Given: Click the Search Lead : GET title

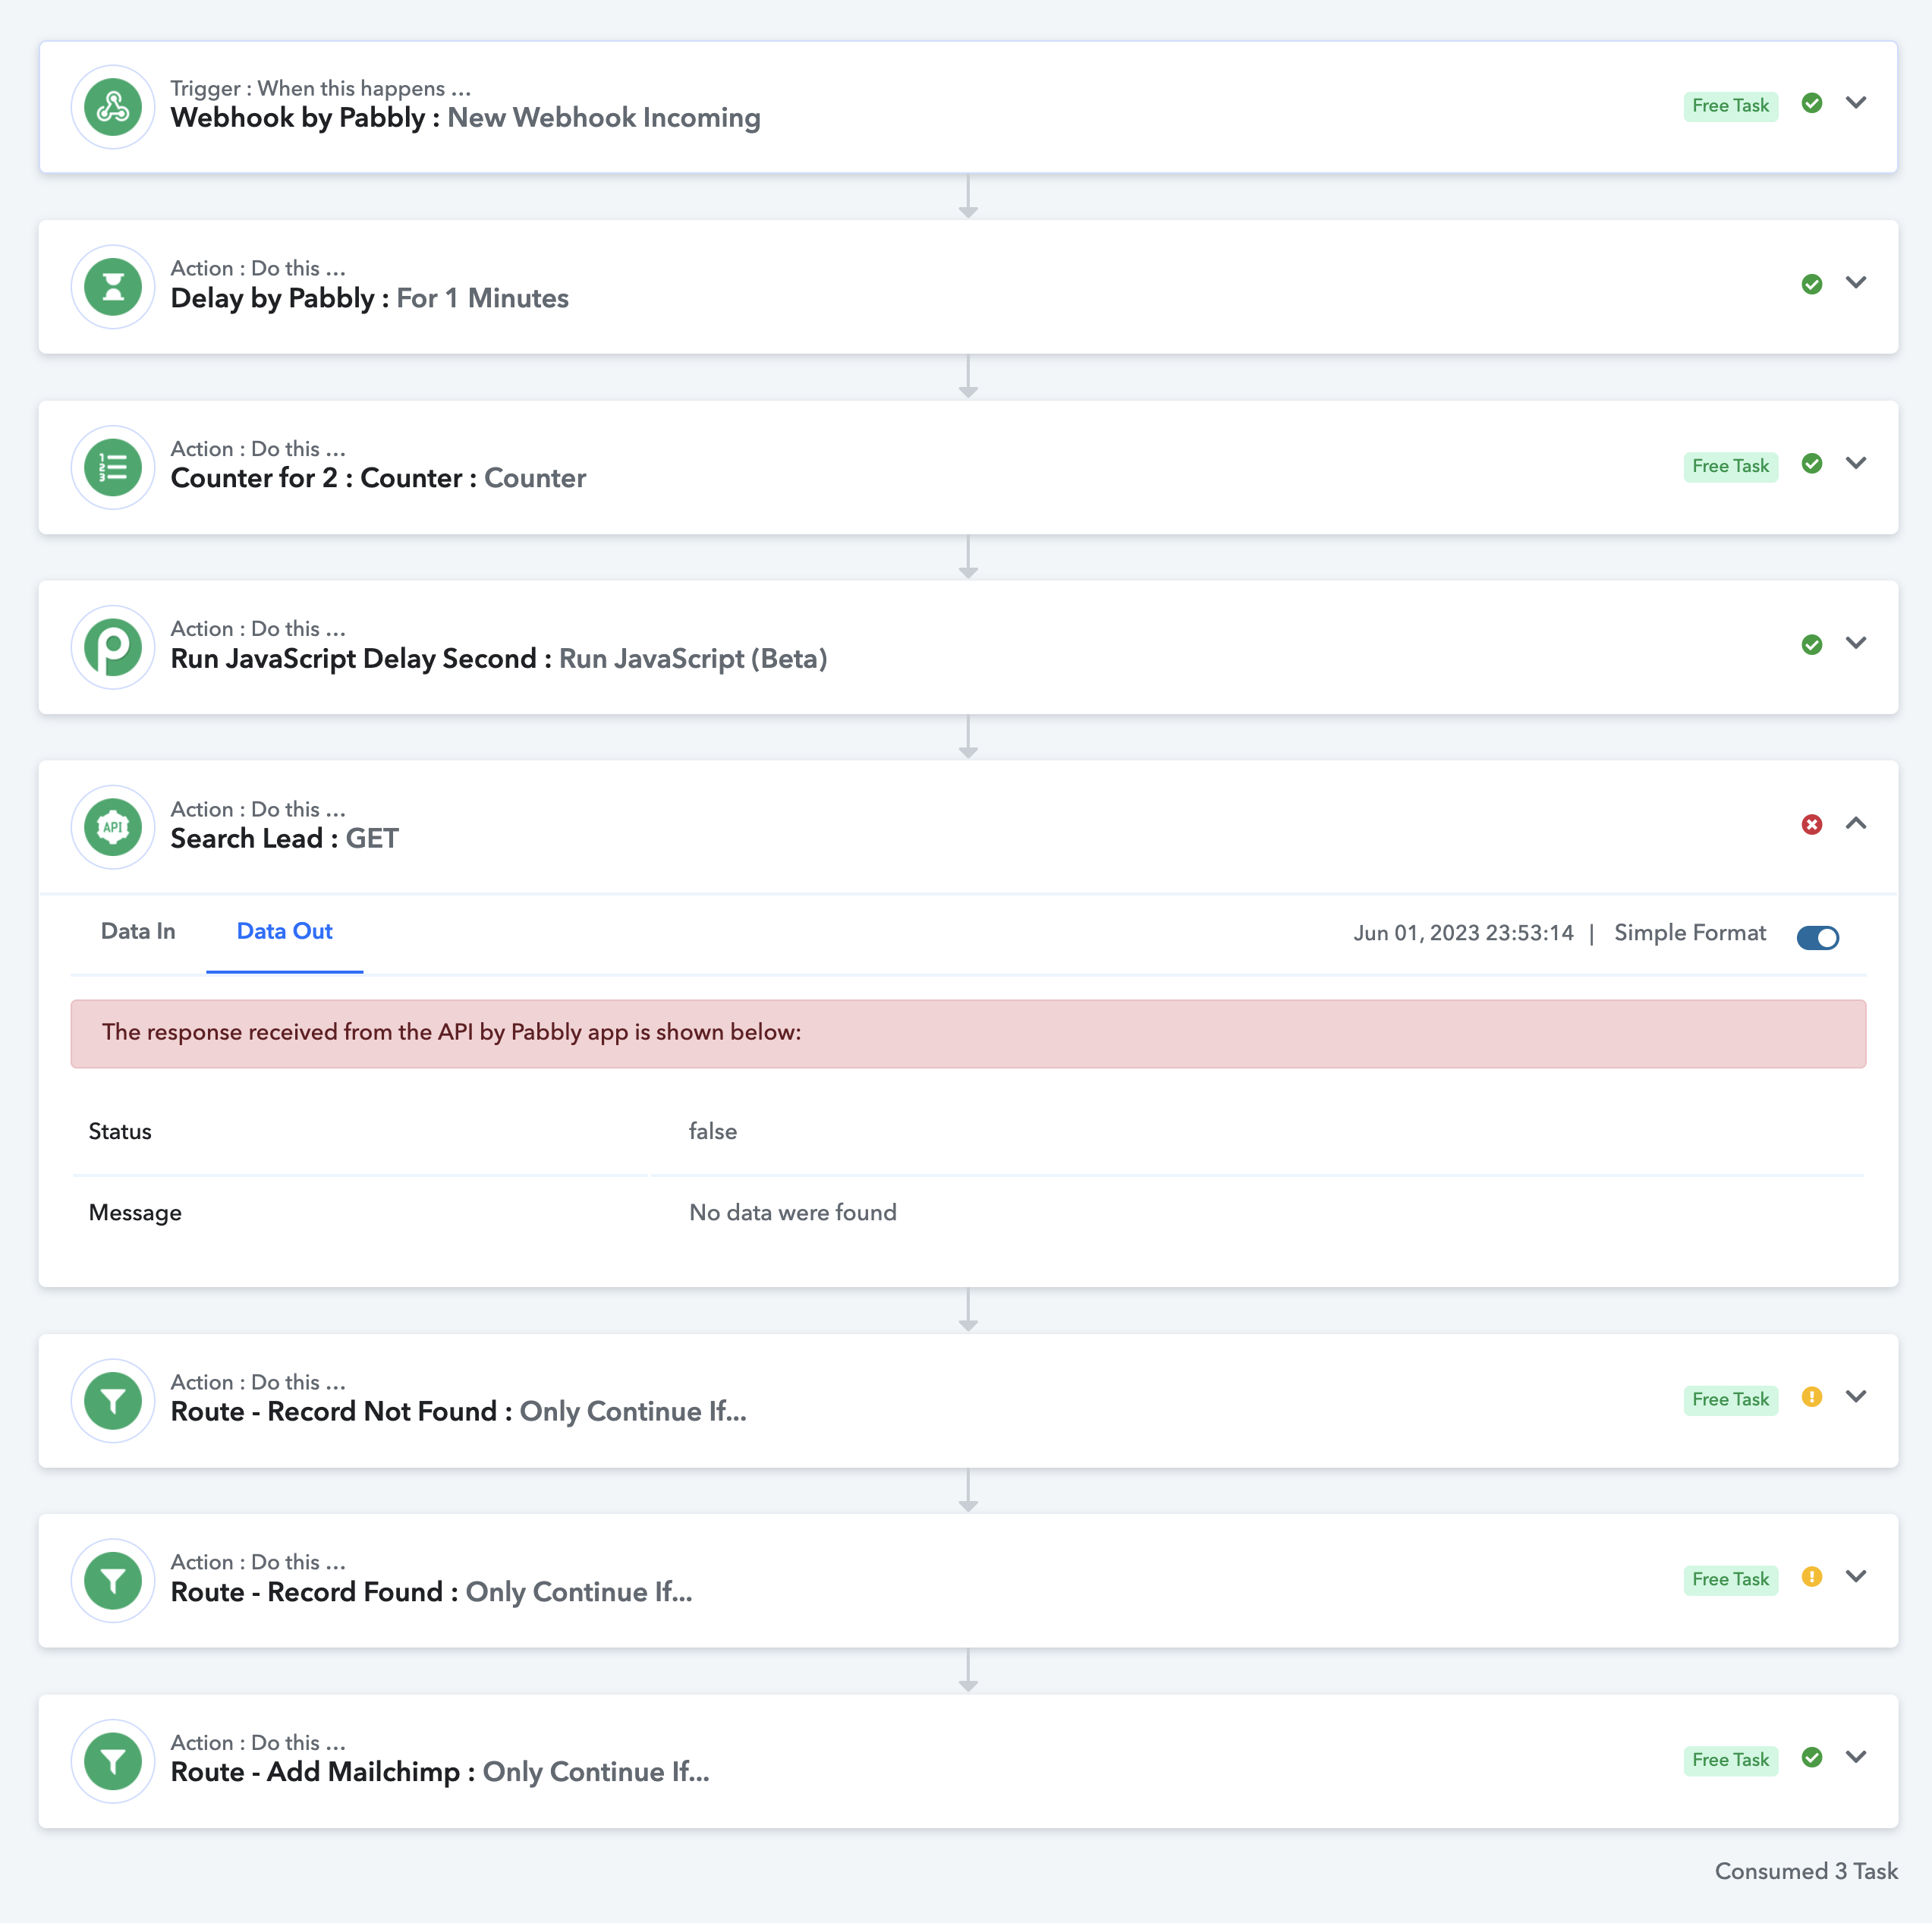Looking at the screenshot, I should click(x=284, y=838).
